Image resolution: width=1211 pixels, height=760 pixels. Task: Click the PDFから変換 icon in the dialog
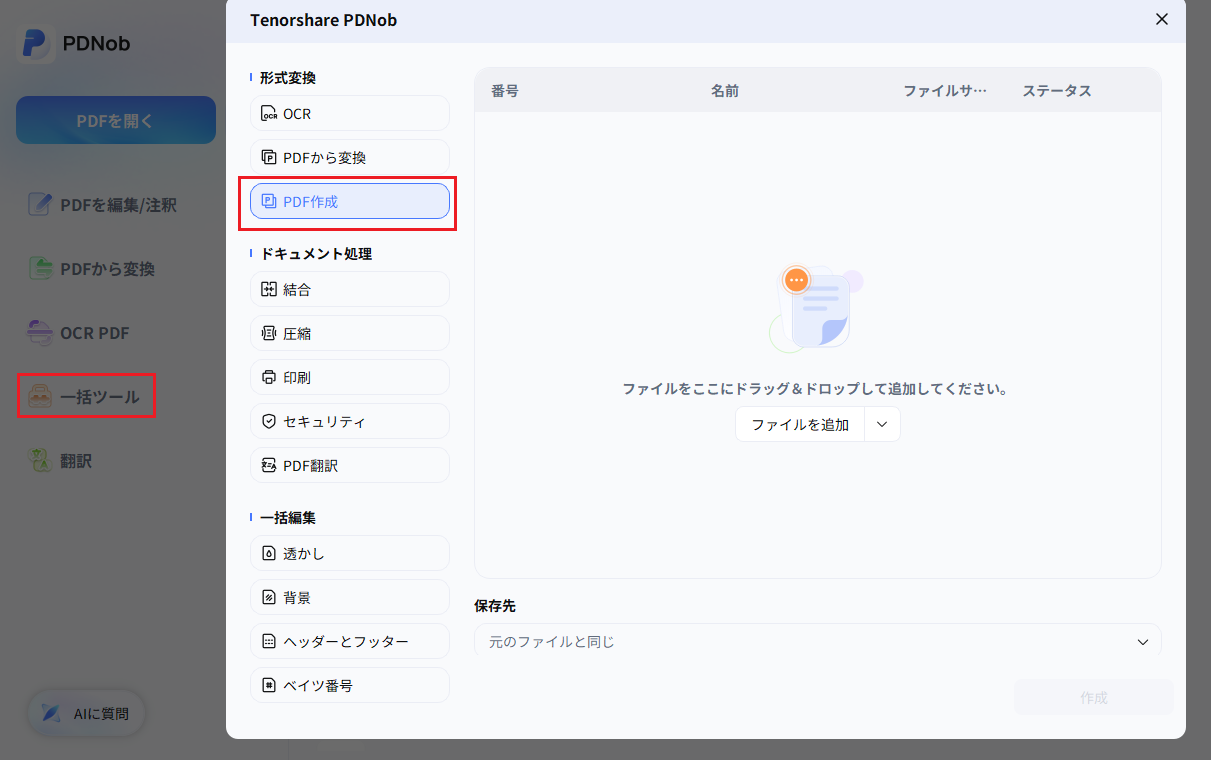pos(268,158)
